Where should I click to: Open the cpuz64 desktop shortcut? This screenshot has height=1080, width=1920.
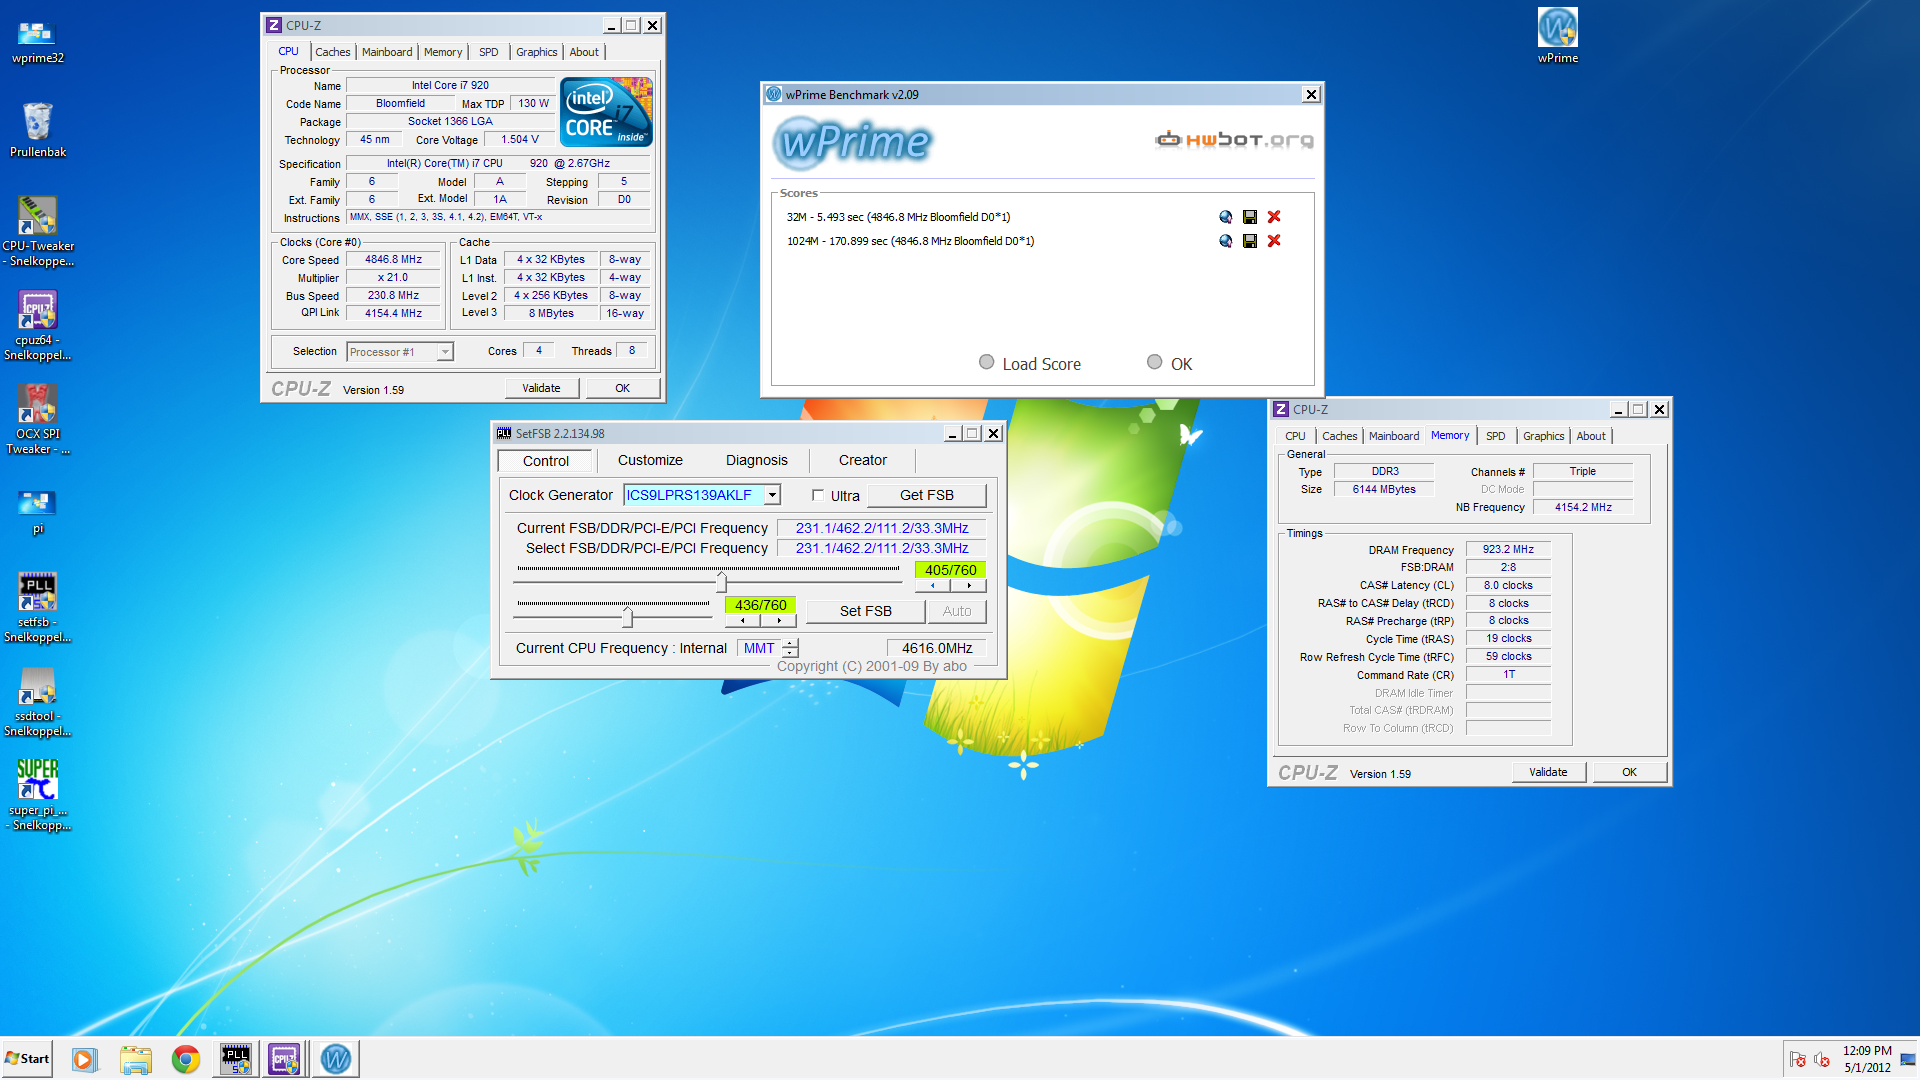[x=38, y=326]
